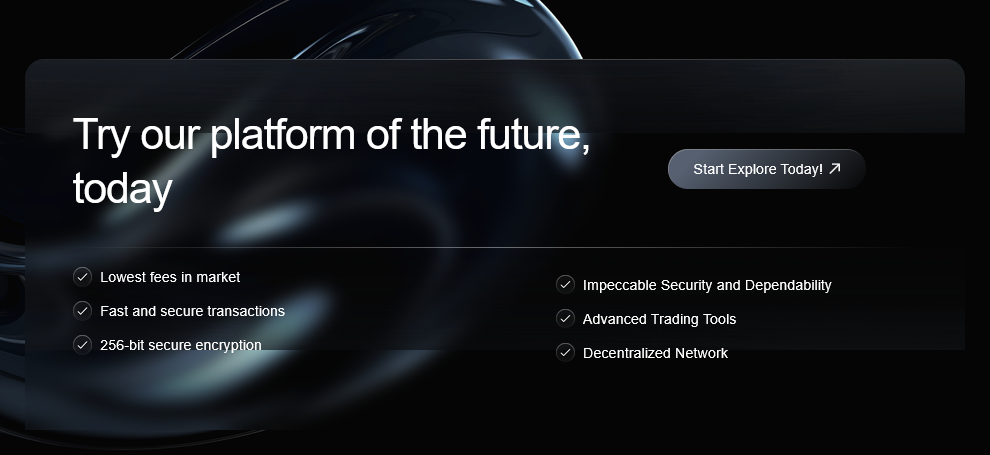Click the diagonal arrow icon in the Start Explore button
Image resolution: width=990 pixels, height=455 pixels.
(835, 168)
